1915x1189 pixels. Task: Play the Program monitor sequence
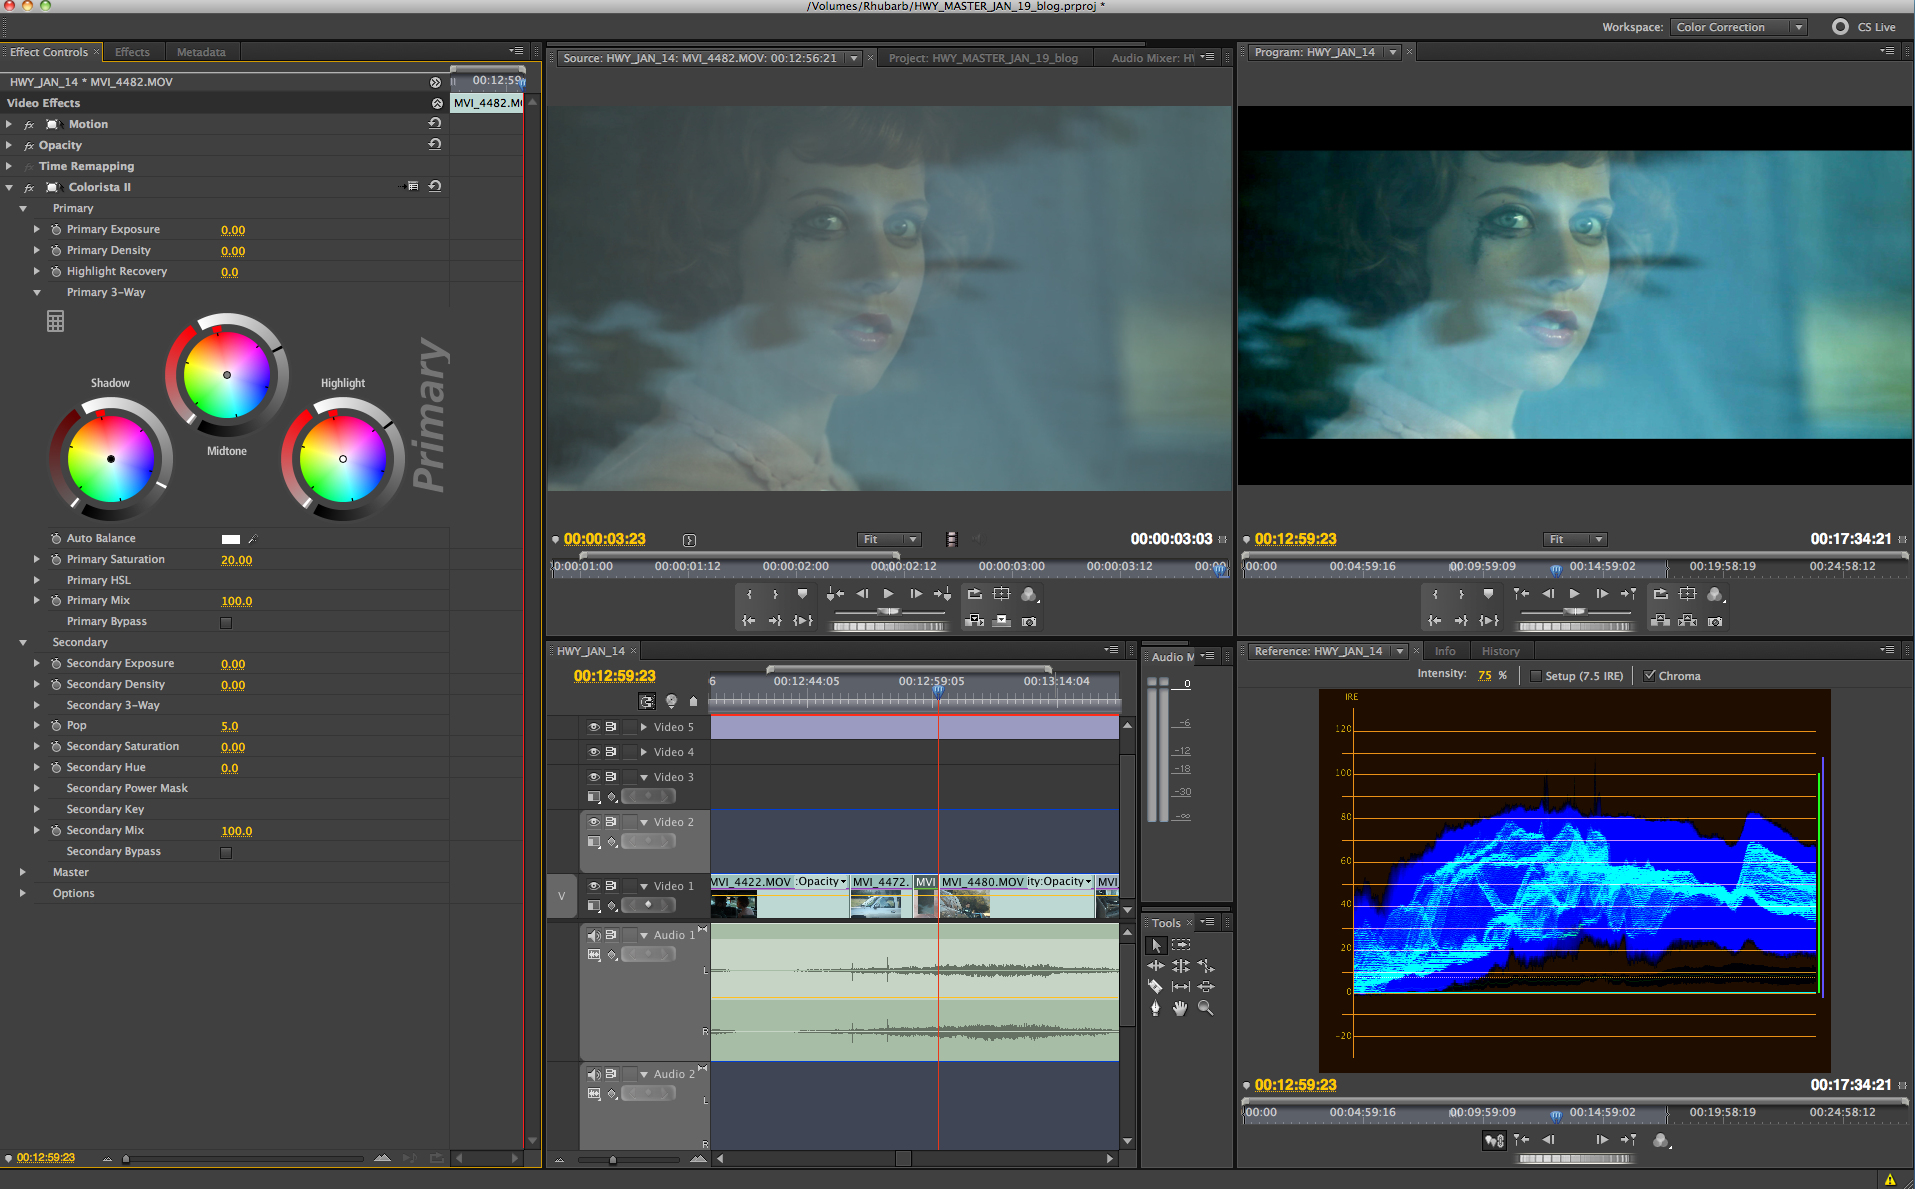(1574, 594)
